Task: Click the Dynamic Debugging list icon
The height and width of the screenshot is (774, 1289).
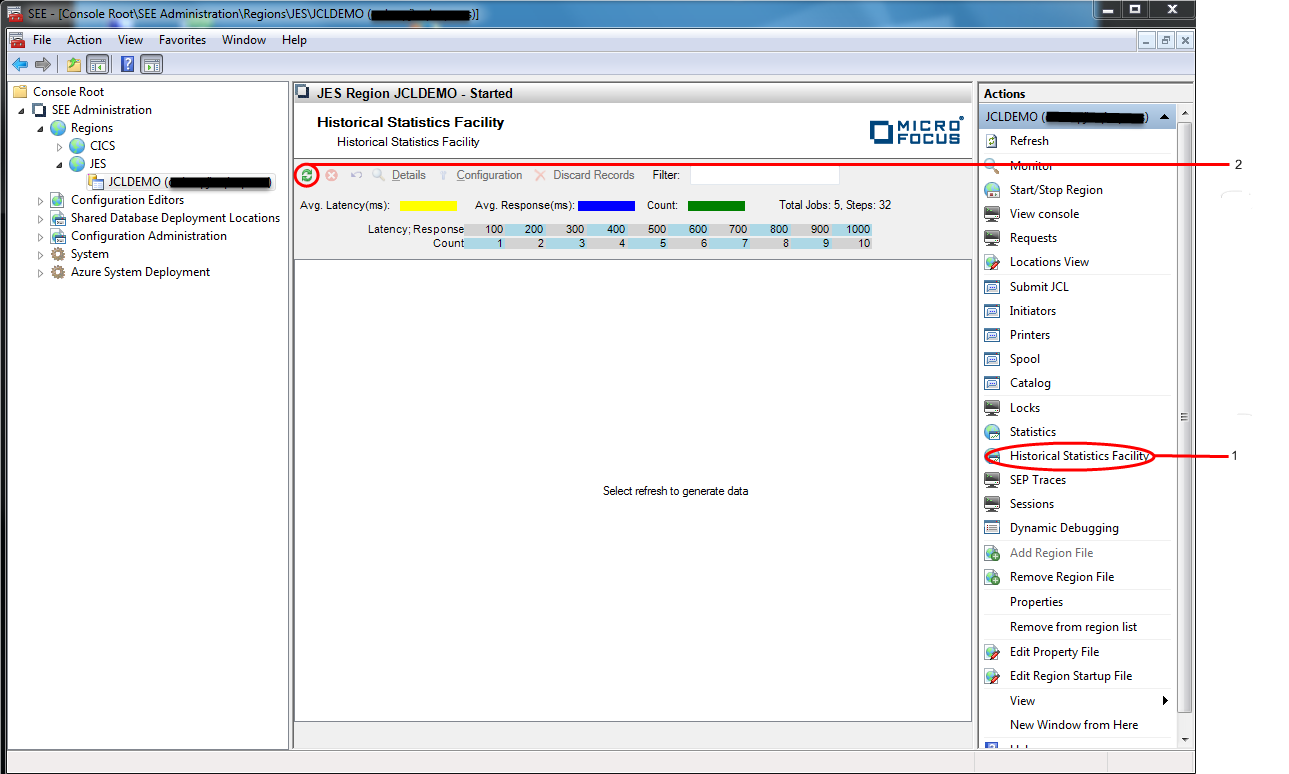Action: (x=992, y=528)
